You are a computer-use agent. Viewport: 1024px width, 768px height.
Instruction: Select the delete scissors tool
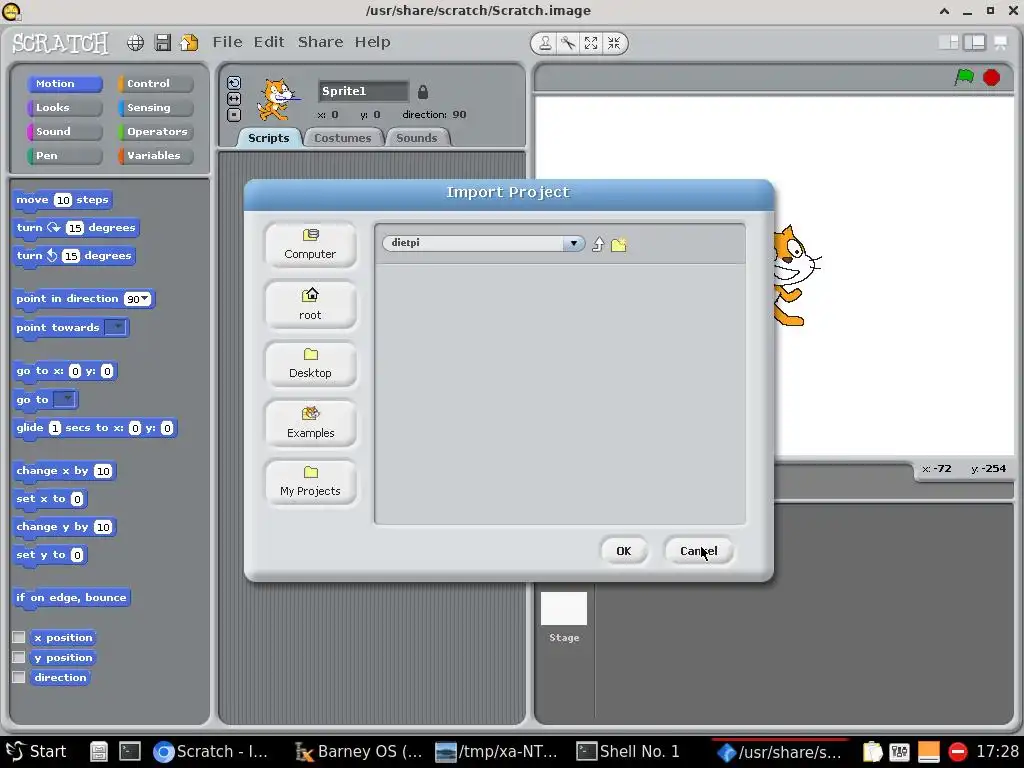point(568,43)
